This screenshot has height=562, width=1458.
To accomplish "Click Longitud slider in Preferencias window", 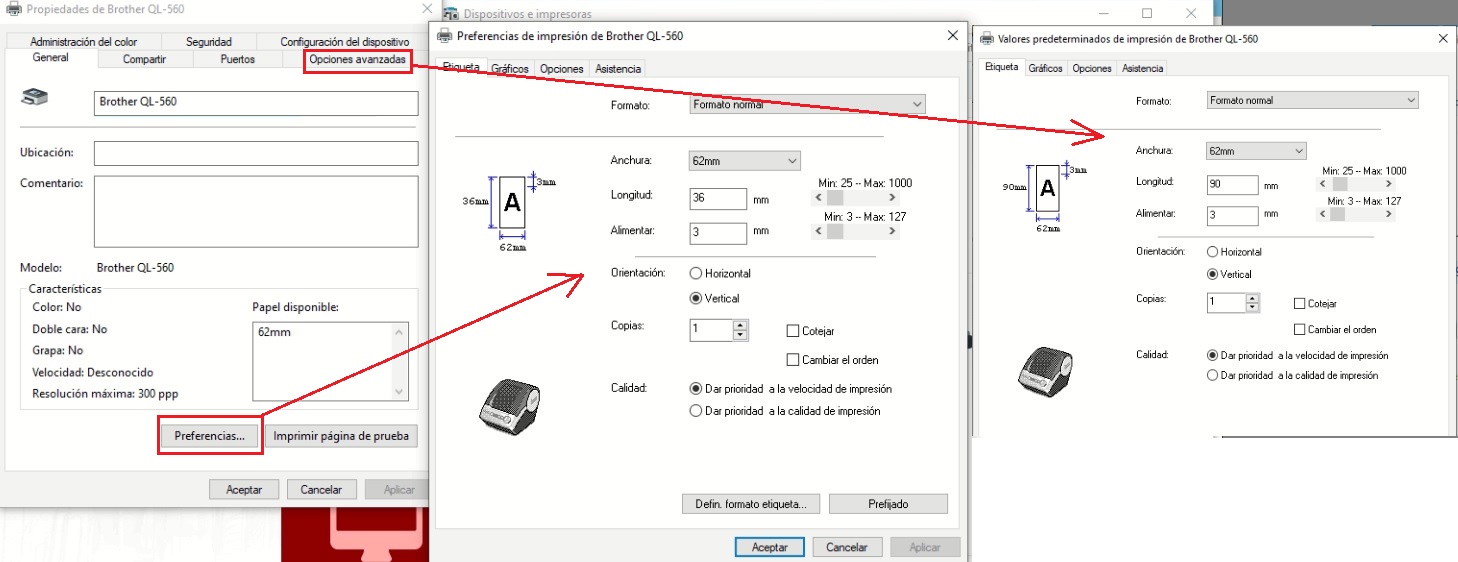I will pyautogui.click(x=856, y=198).
